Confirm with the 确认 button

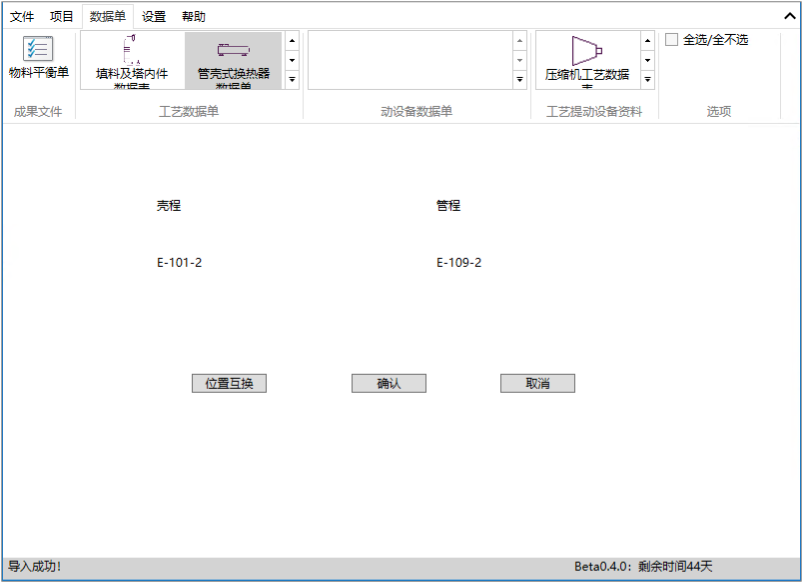coord(388,383)
